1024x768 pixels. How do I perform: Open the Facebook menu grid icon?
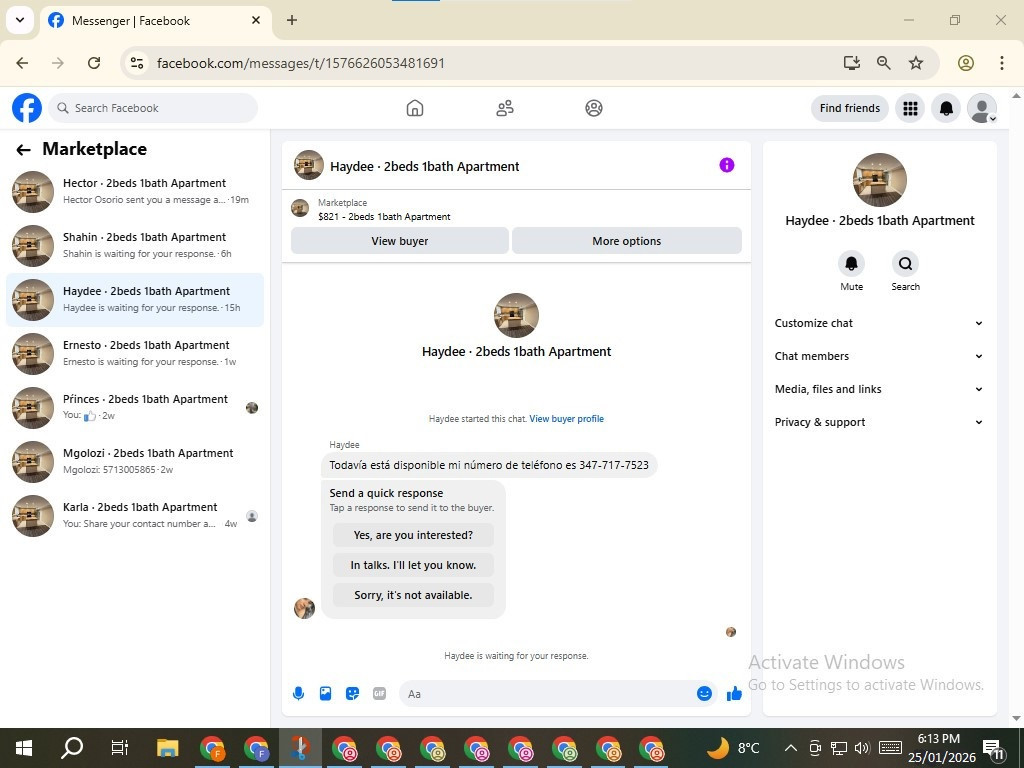[x=910, y=108]
